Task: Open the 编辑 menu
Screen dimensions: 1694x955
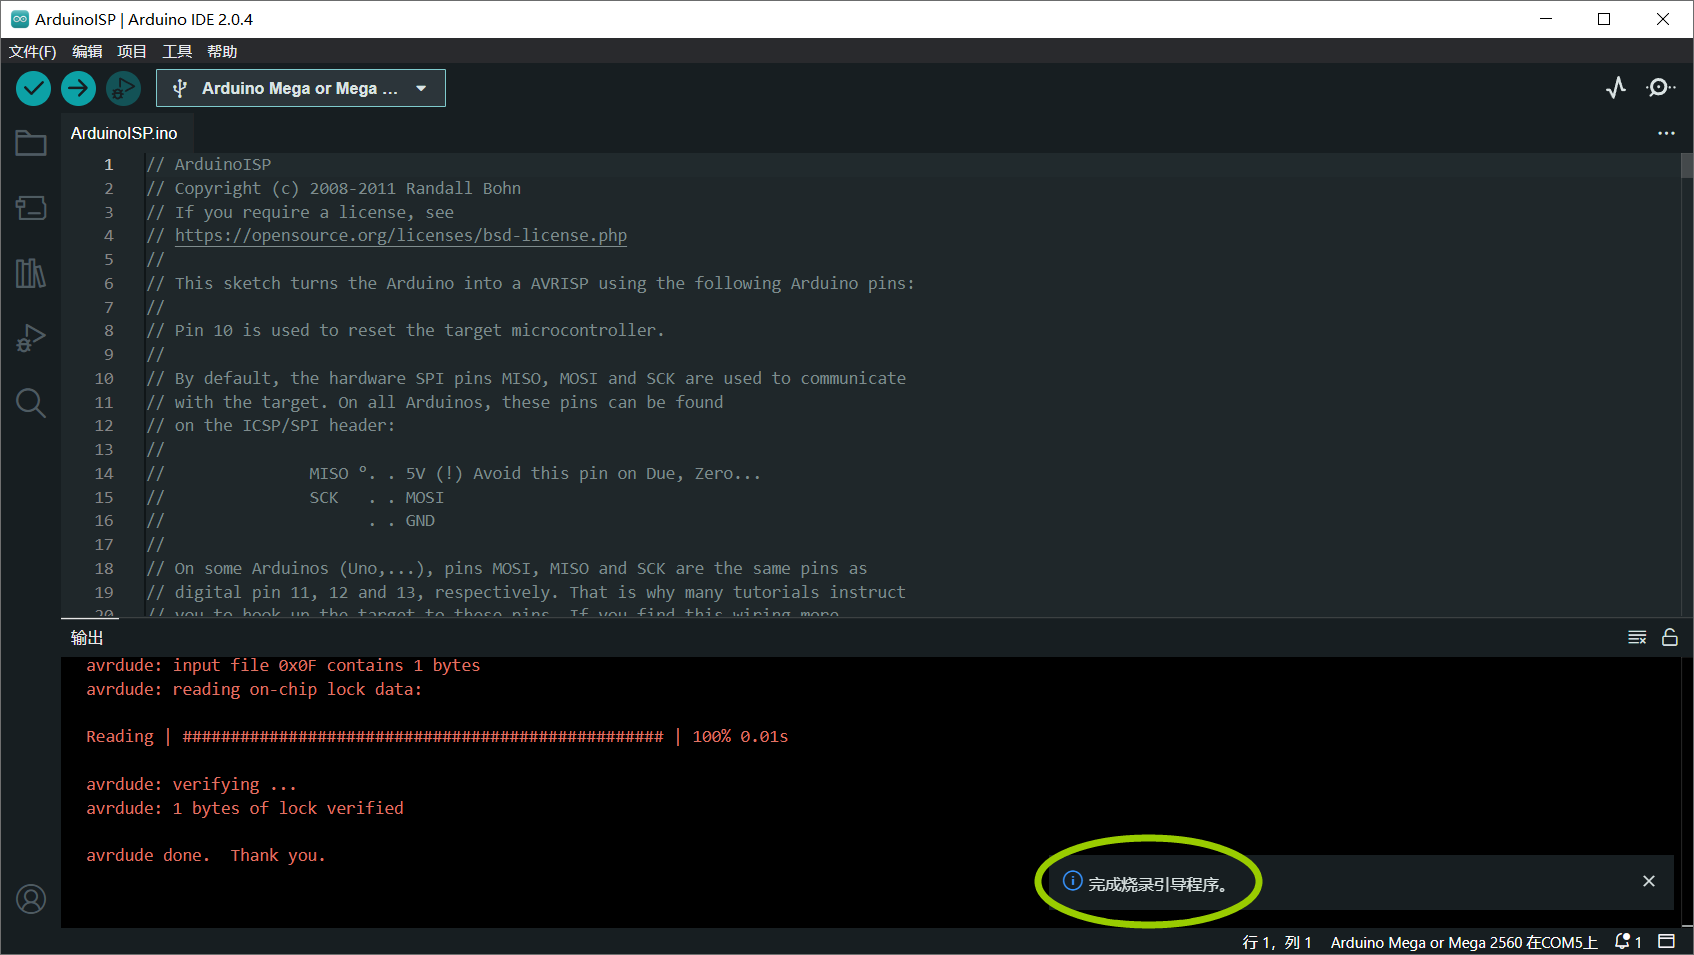Action: tap(87, 51)
